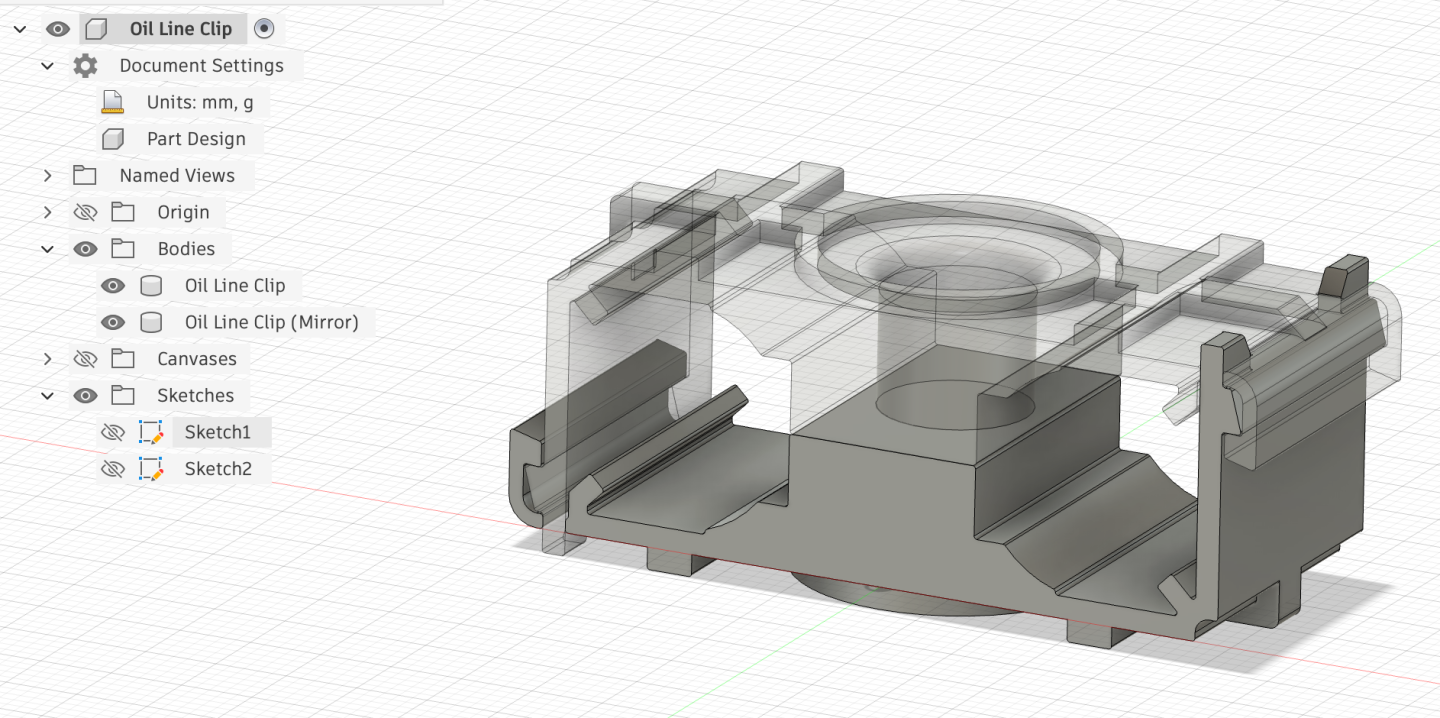This screenshot has height=718, width=1440.
Task: Click the cylinder icon of Oil Line Clip (Mirror)
Action: (x=151, y=322)
